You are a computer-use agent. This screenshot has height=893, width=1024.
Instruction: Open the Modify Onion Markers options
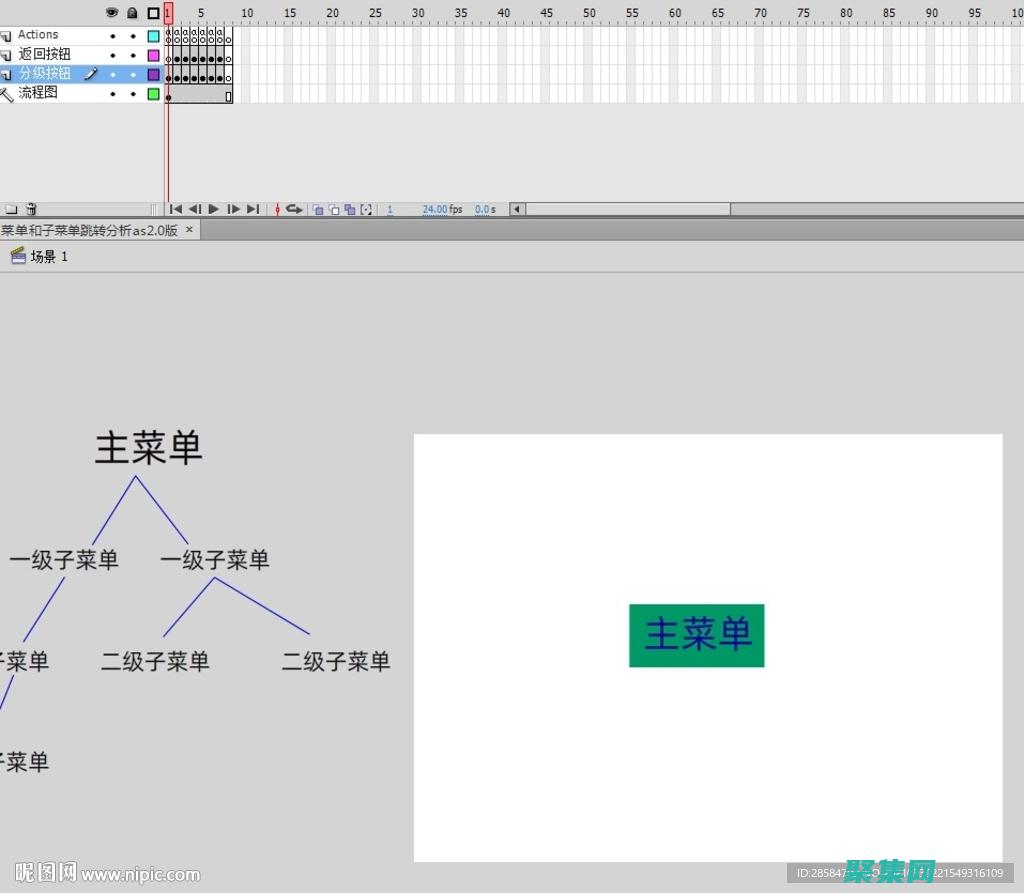click(366, 209)
